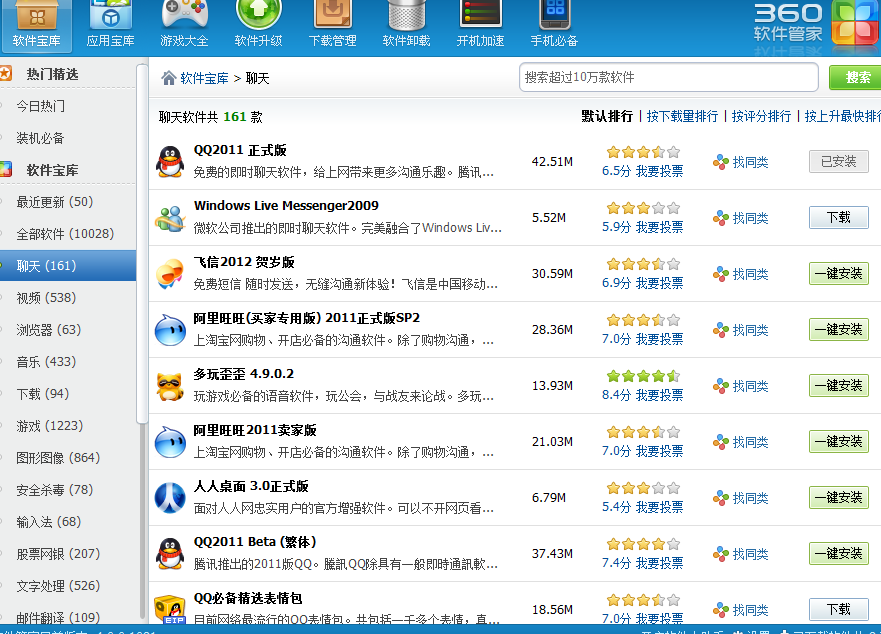This screenshot has width=881, height=634.
Task: Click 找同类 for 飞信2012 贺岁版
Action: coord(741,274)
